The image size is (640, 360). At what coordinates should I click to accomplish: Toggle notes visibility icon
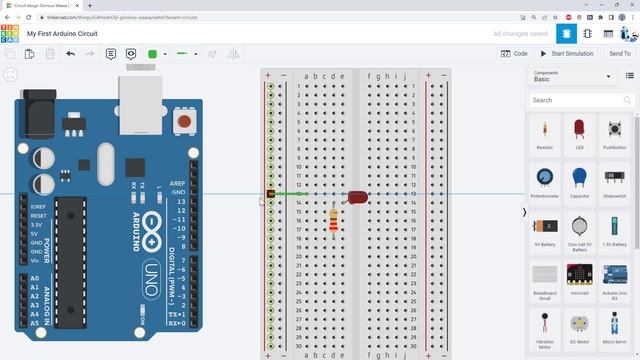pos(131,54)
